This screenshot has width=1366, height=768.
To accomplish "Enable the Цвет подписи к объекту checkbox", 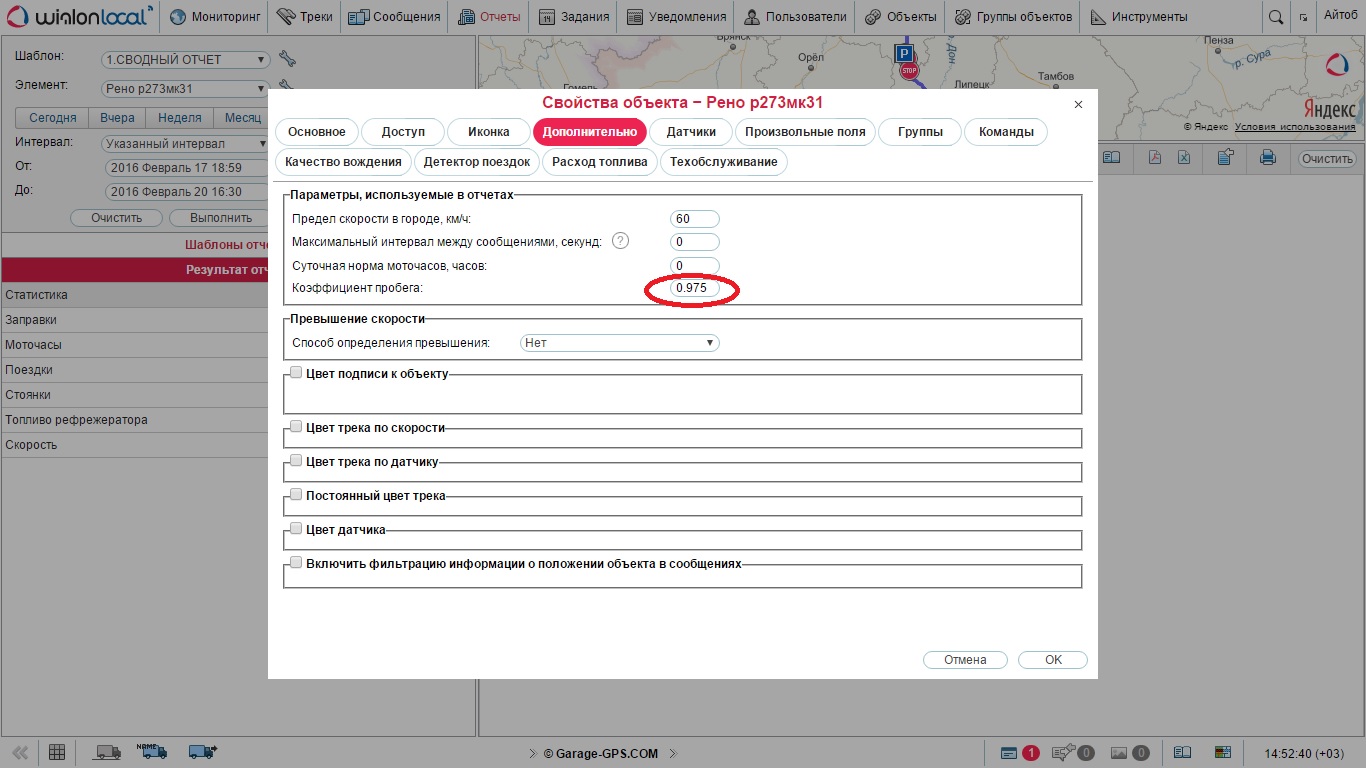I will [296, 372].
